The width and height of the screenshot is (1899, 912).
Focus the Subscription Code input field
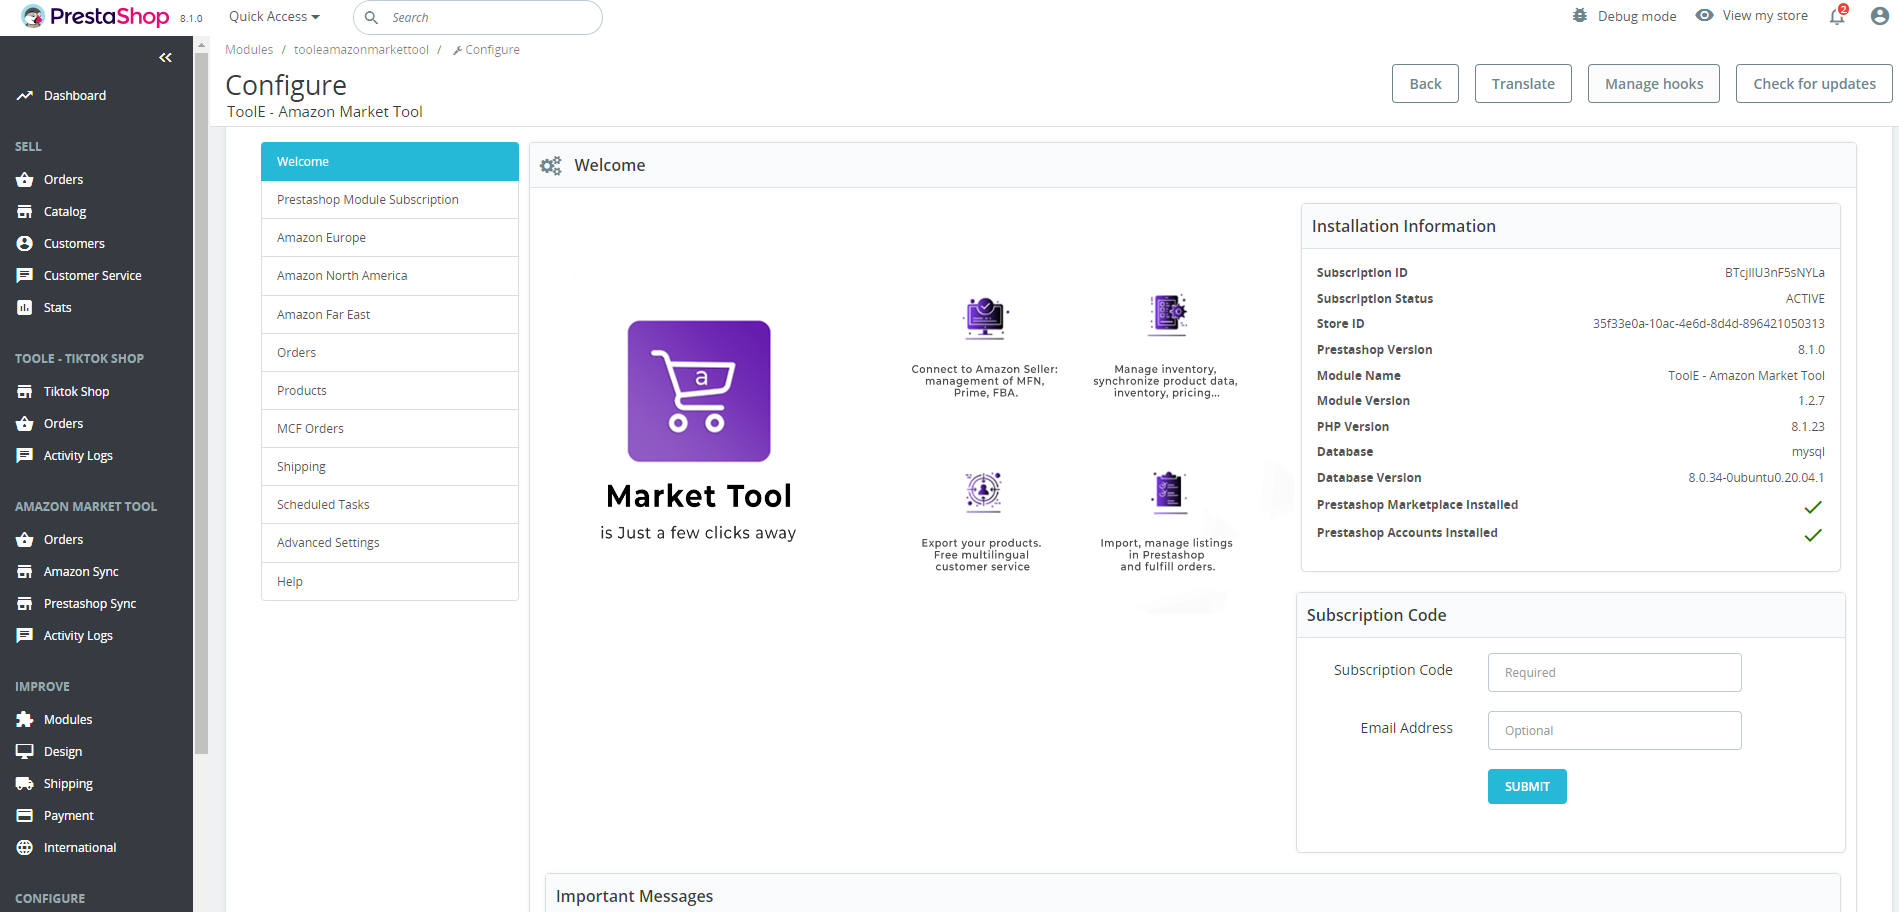tap(1614, 673)
